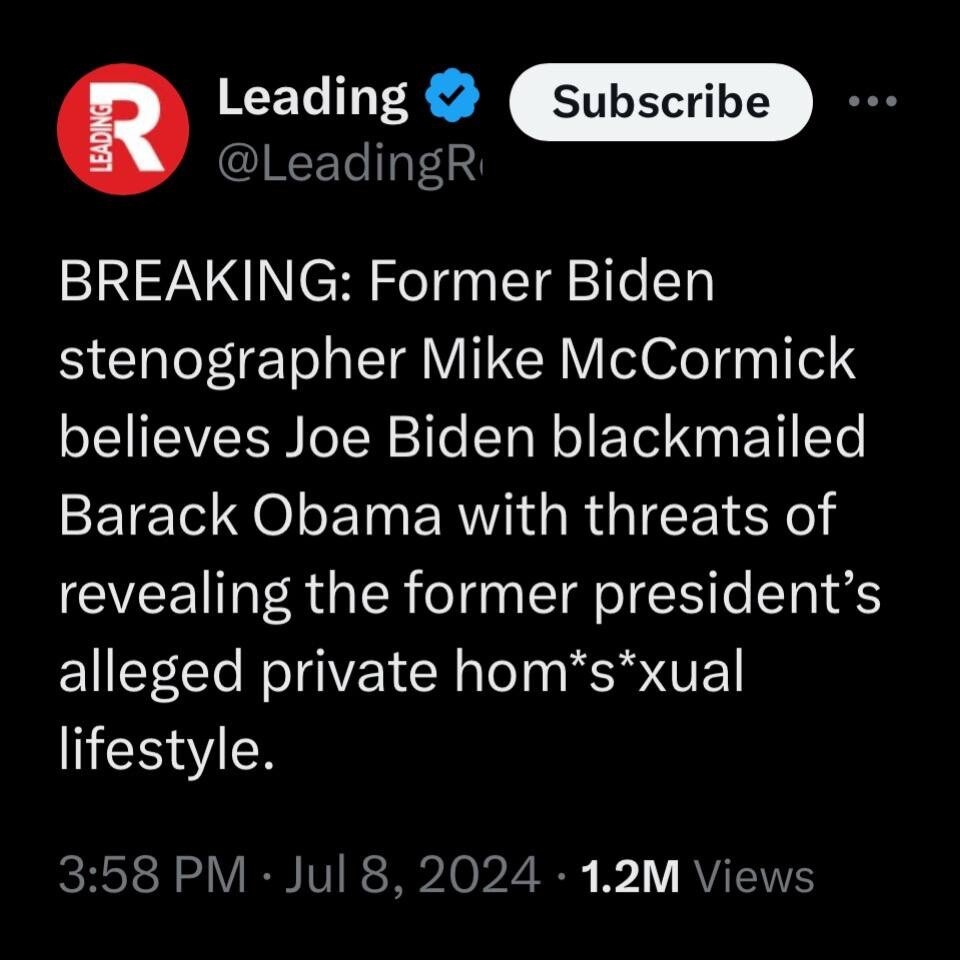Click the word "Views" beside the count
The width and height of the screenshot is (960, 960).
click(754, 877)
